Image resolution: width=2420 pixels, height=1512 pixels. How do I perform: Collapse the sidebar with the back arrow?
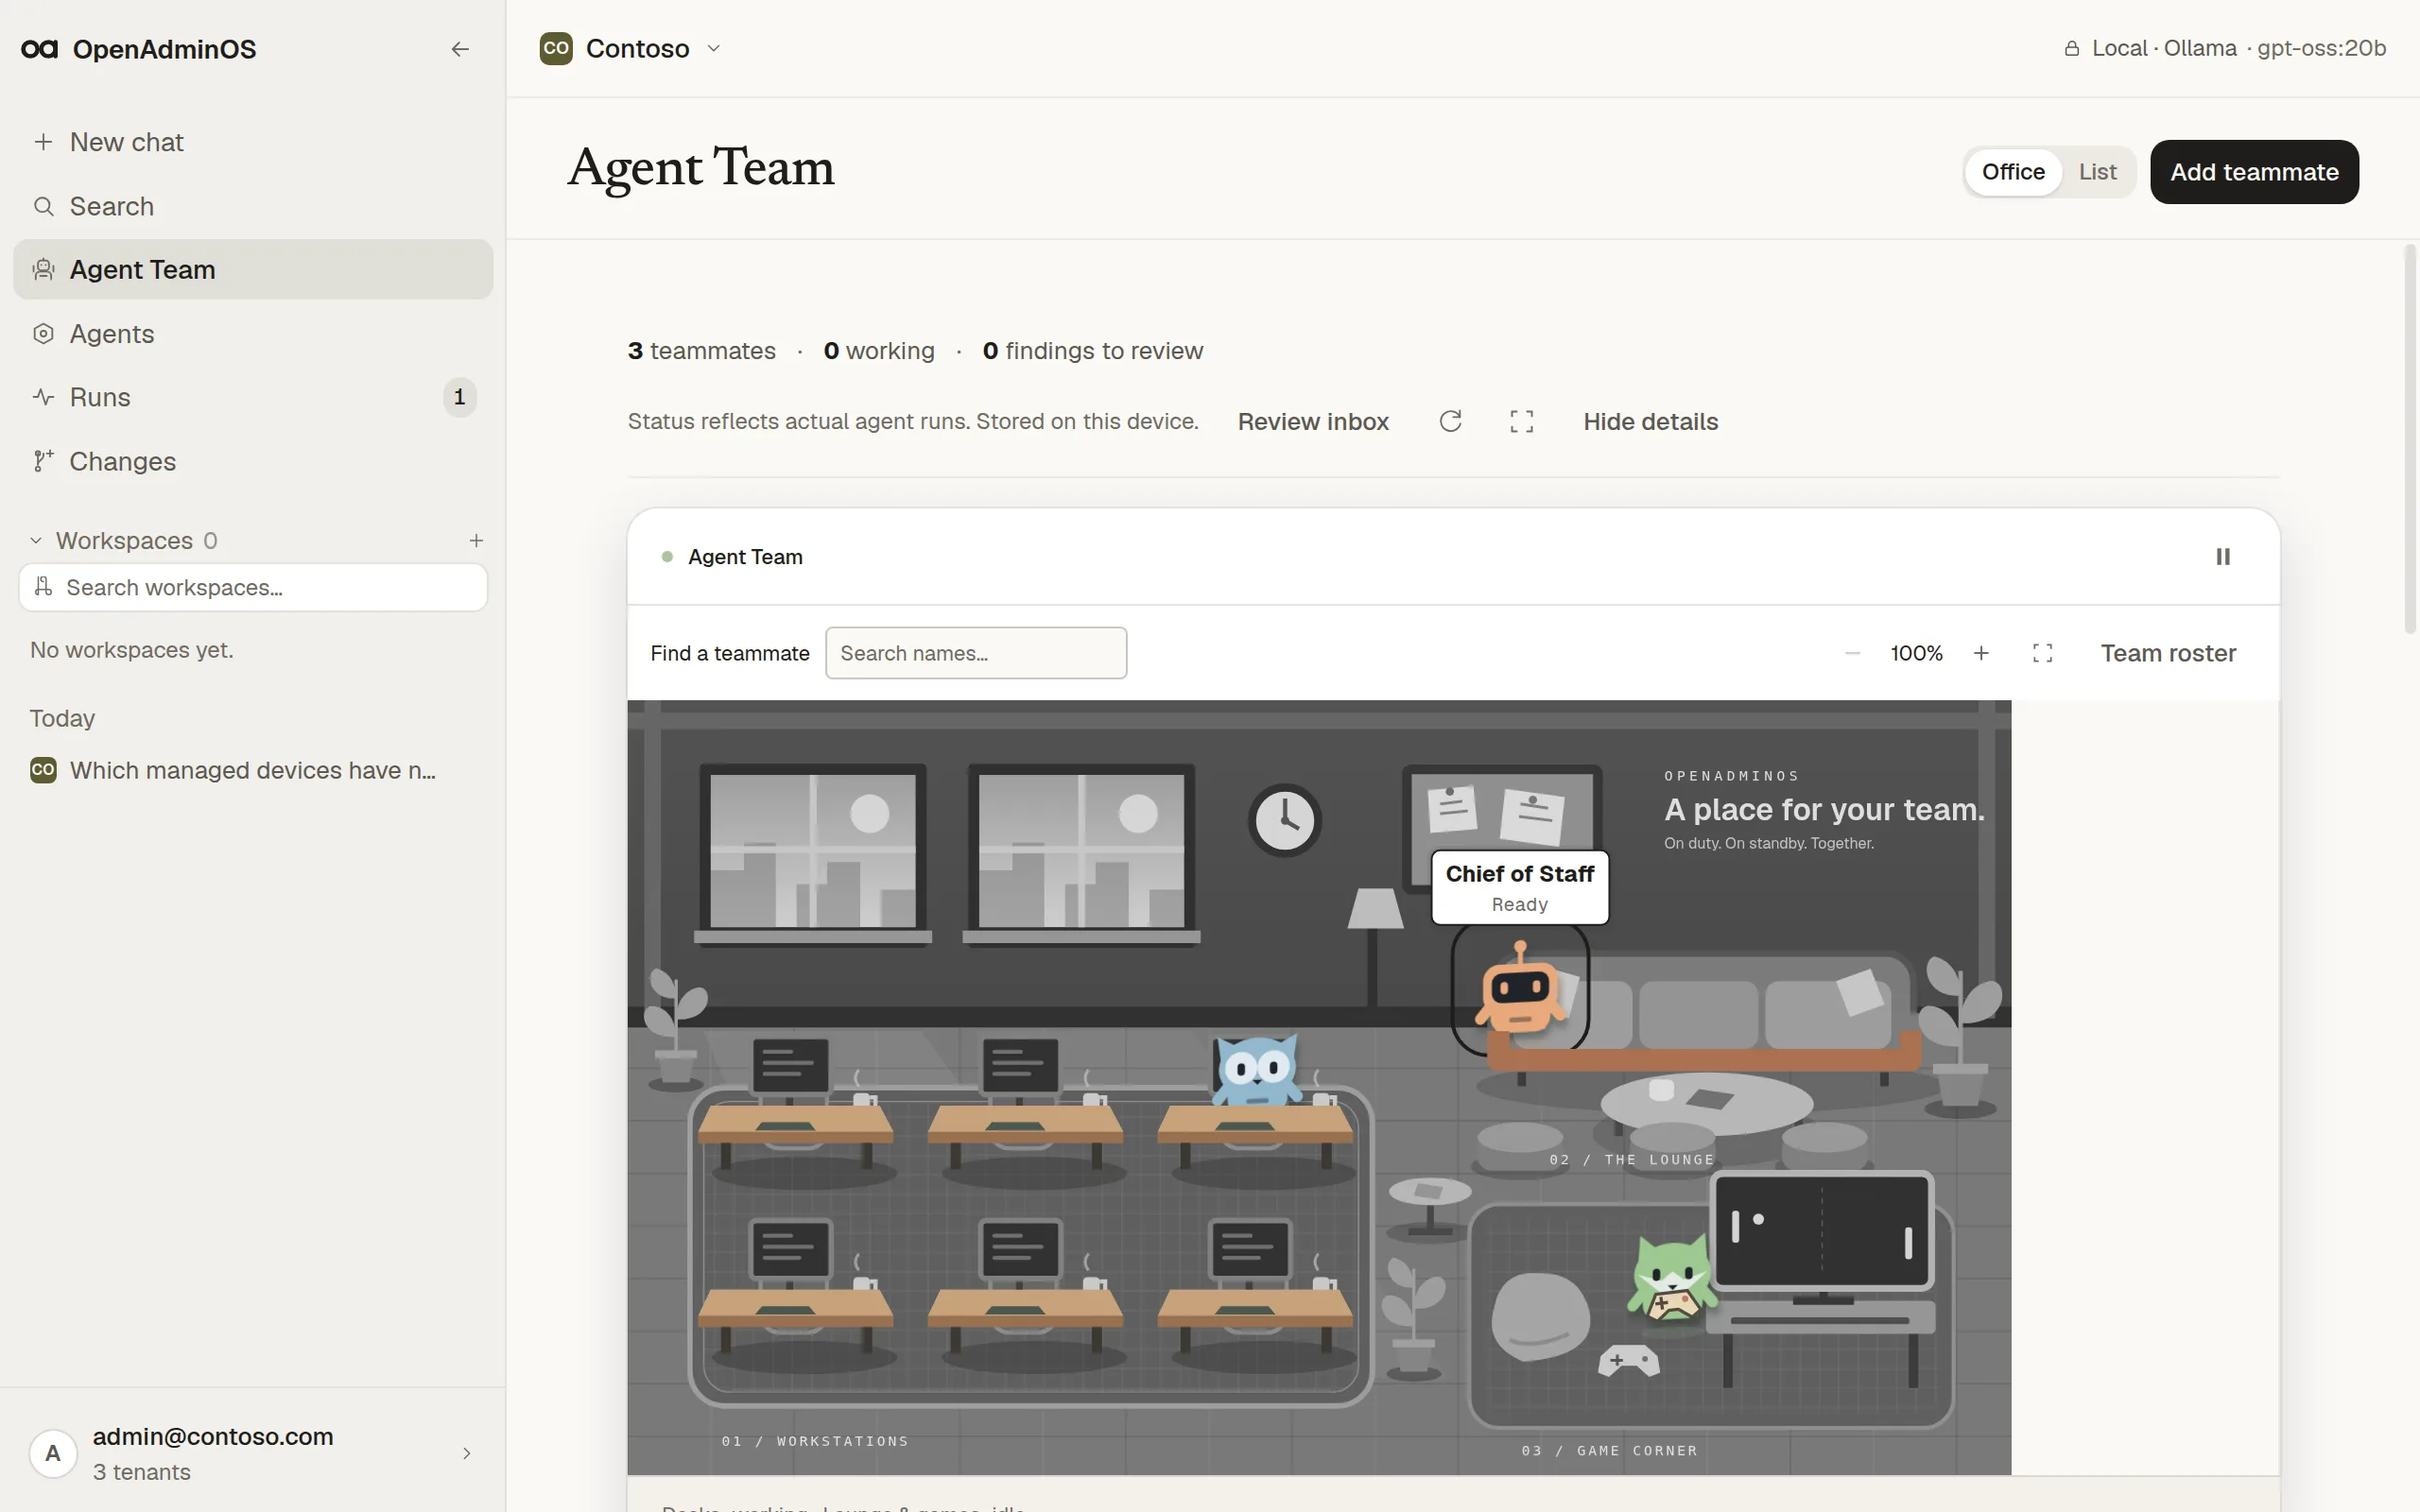(x=460, y=49)
